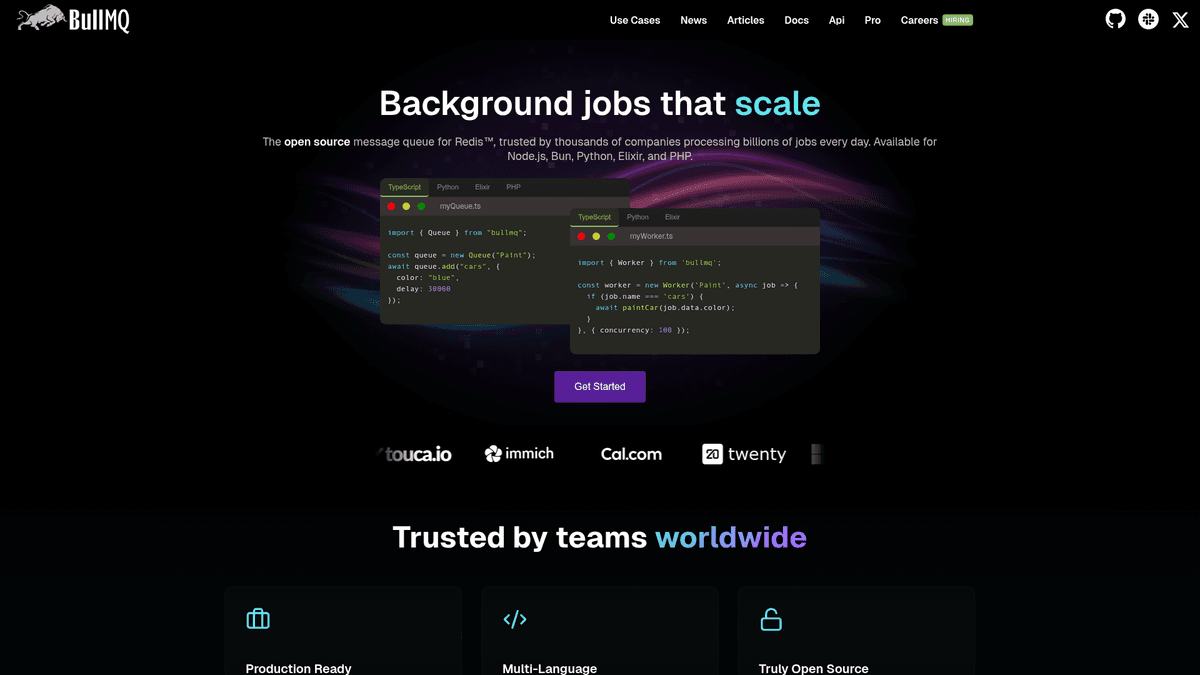Switch to the PHP code tab
1200x675 pixels.
513,187
